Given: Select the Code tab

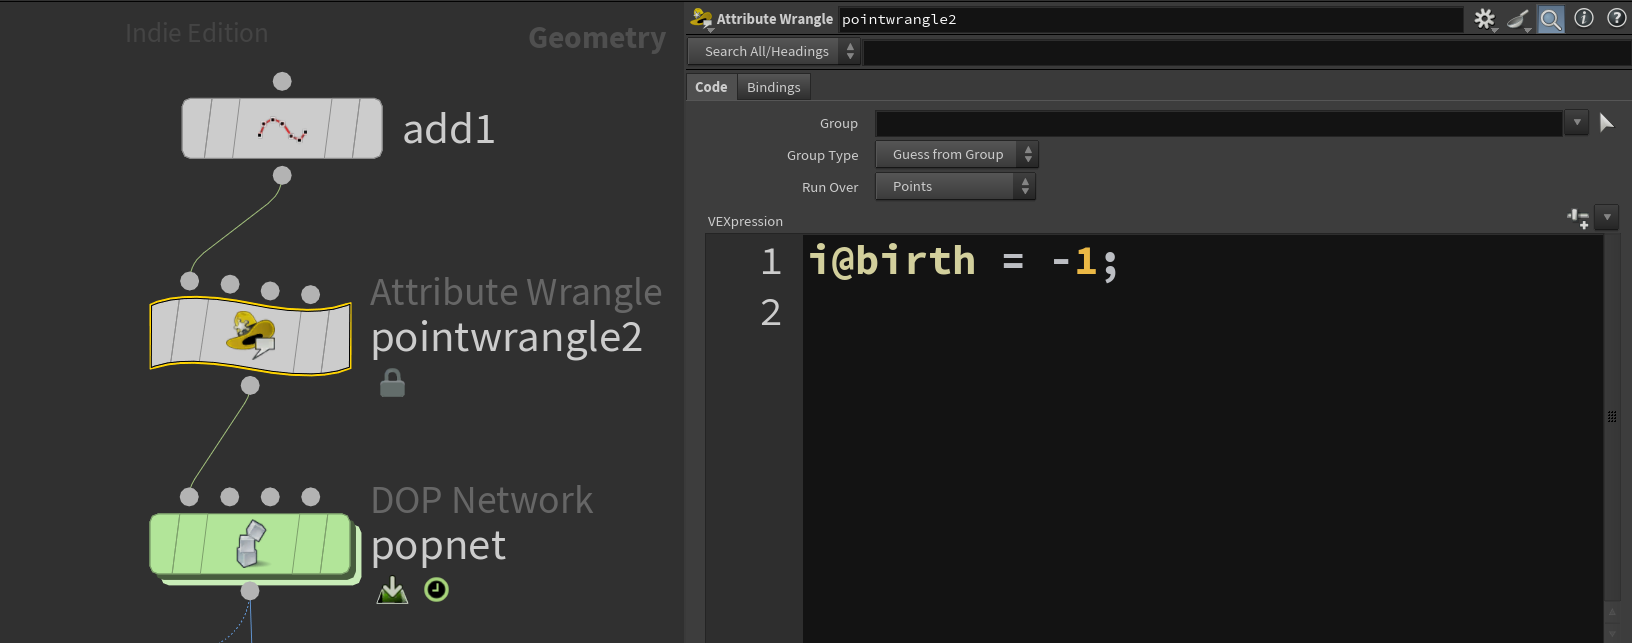Looking at the screenshot, I should point(711,88).
